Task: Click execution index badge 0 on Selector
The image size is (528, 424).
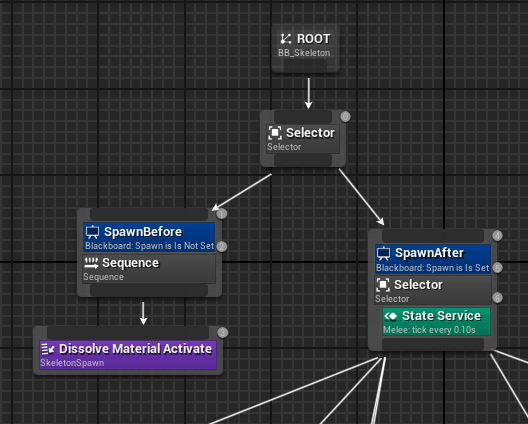Action: point(345,117)
